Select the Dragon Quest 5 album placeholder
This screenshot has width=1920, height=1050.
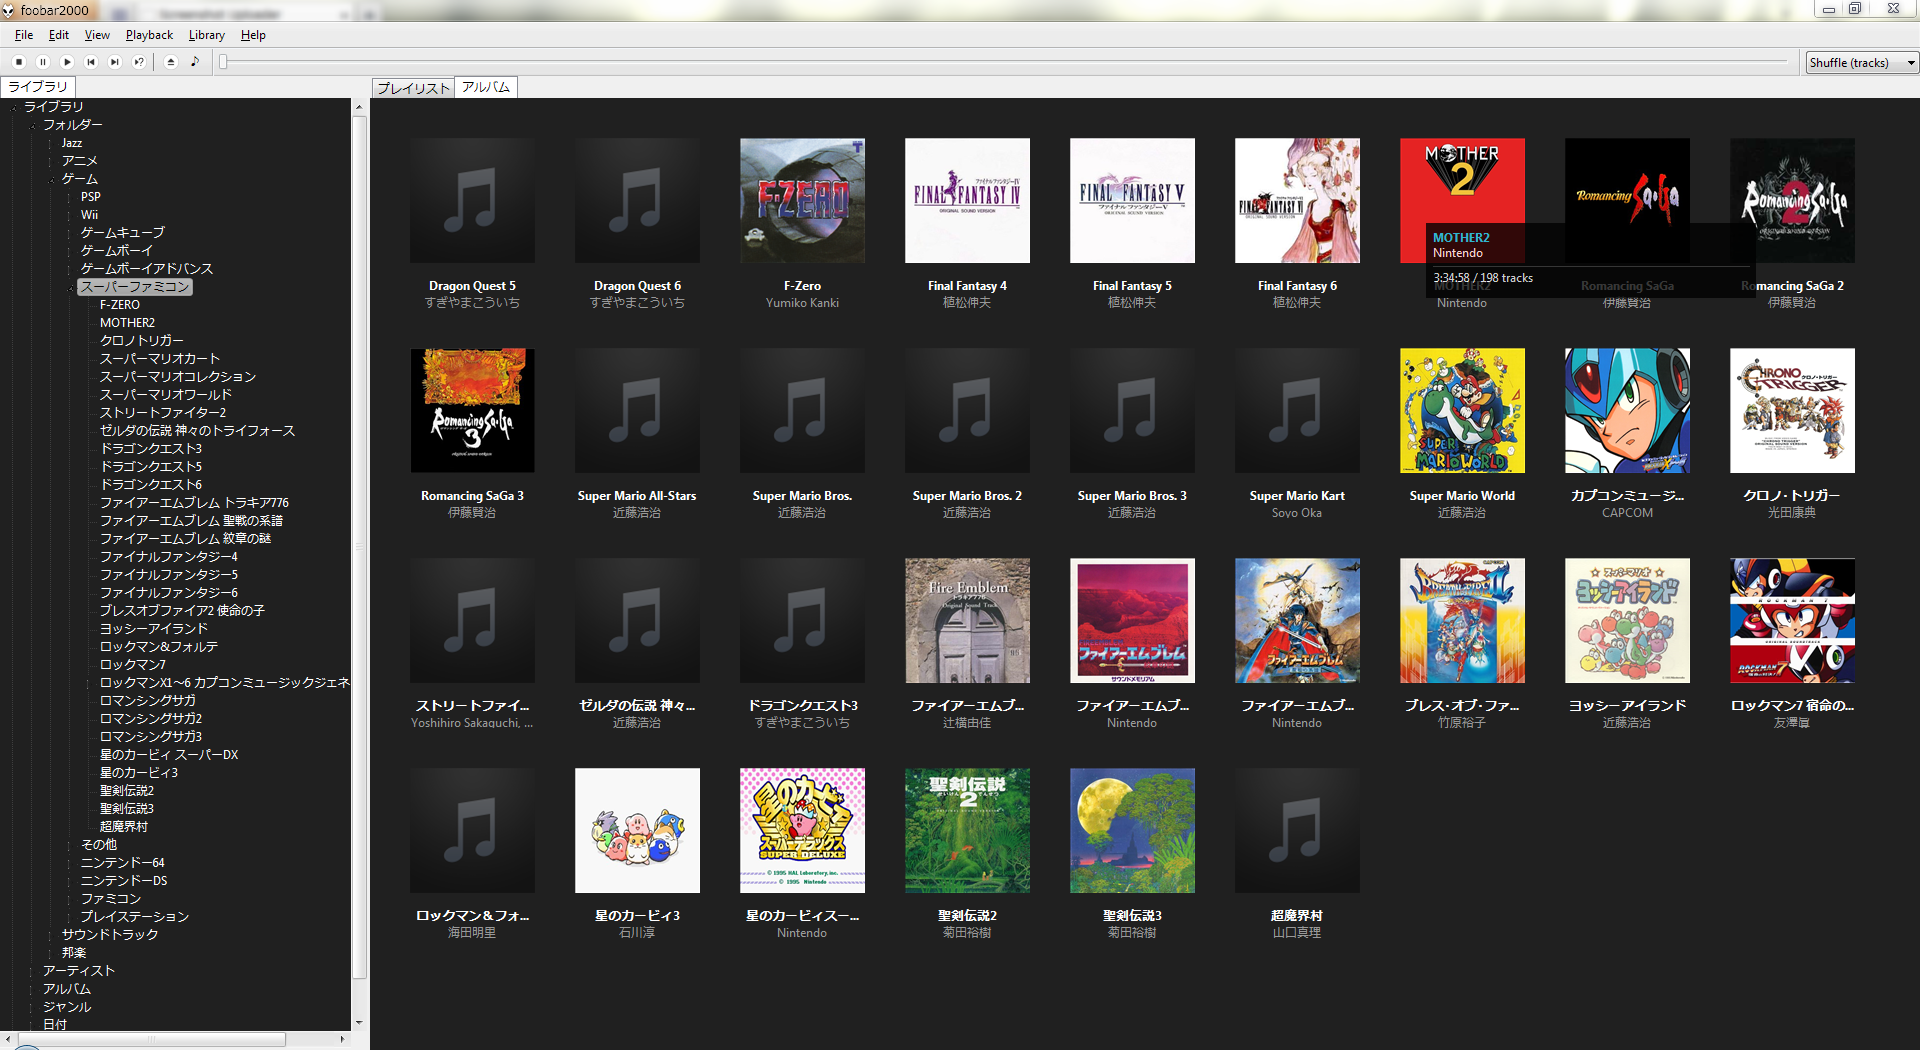click(x=472, y=201)
